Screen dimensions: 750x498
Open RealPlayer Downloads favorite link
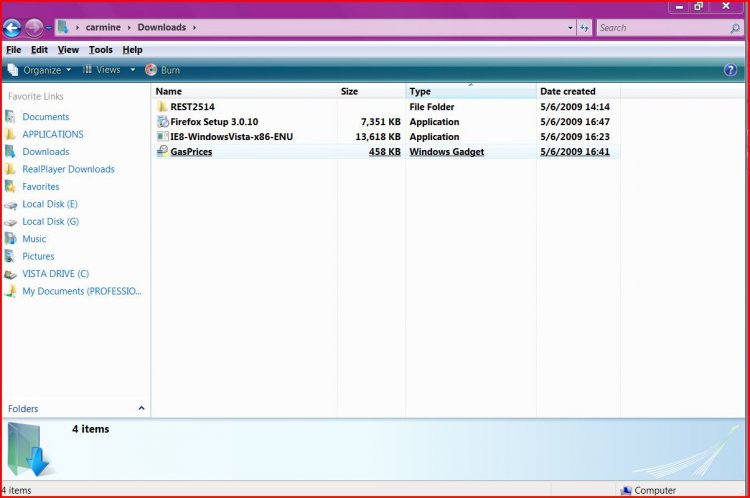point(68,169)
